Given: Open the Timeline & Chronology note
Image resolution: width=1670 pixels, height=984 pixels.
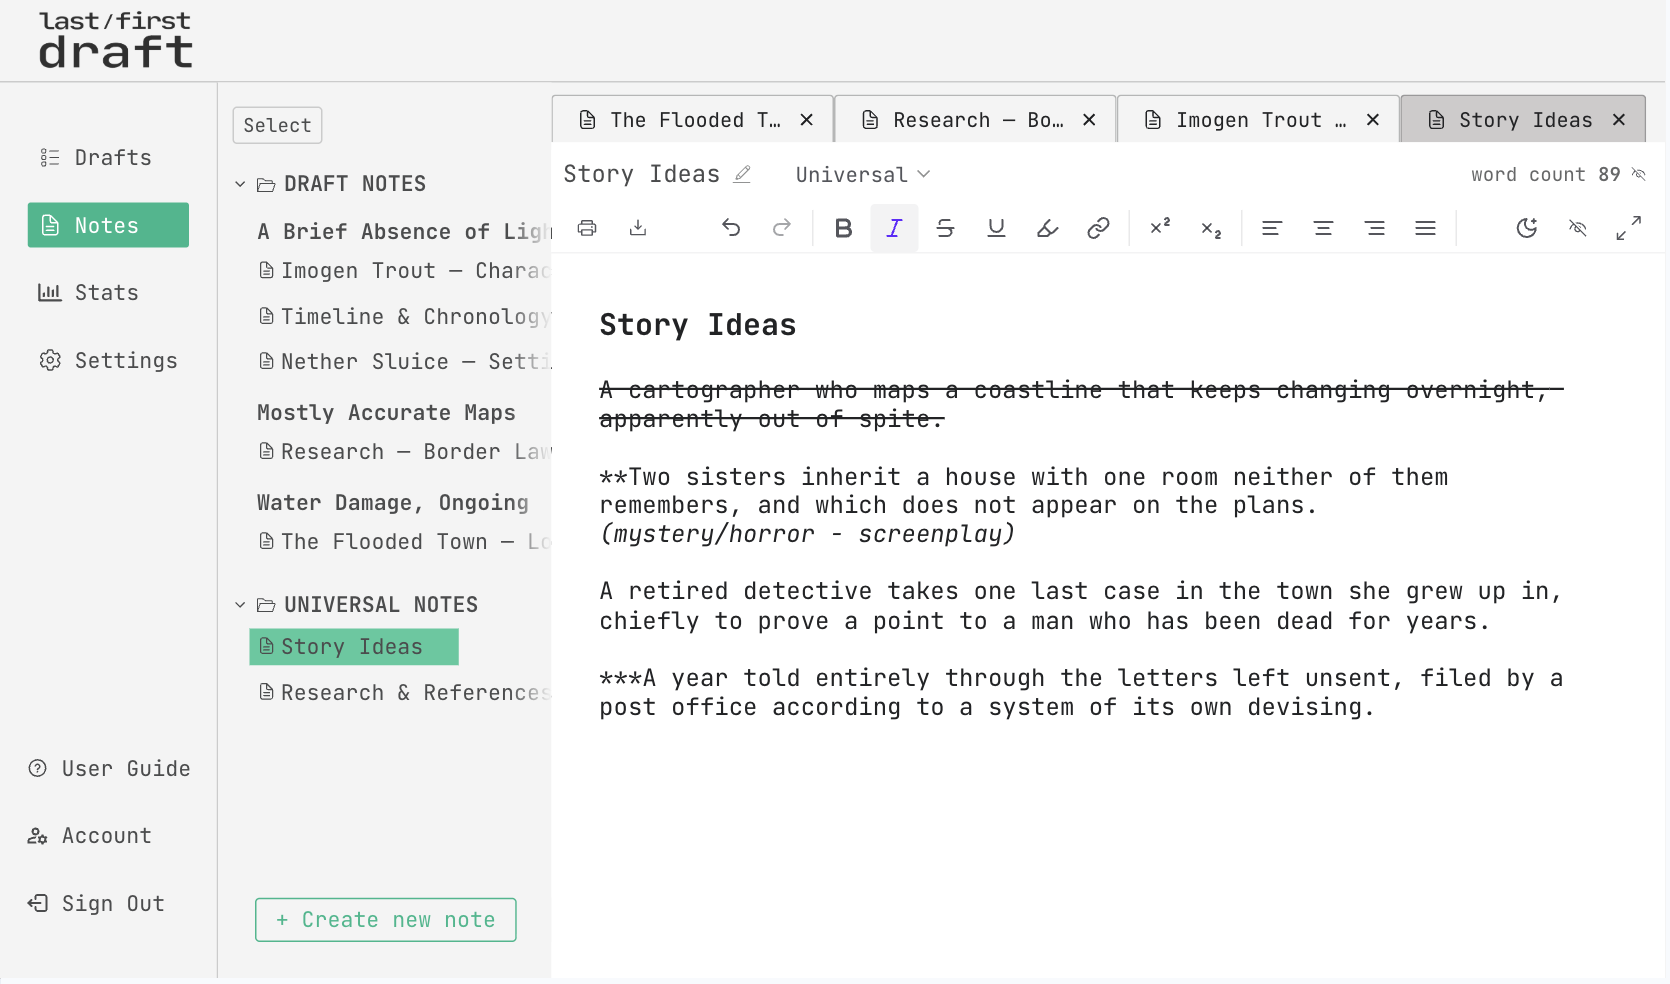Looking at the screenshot, I should click(404, 317).
